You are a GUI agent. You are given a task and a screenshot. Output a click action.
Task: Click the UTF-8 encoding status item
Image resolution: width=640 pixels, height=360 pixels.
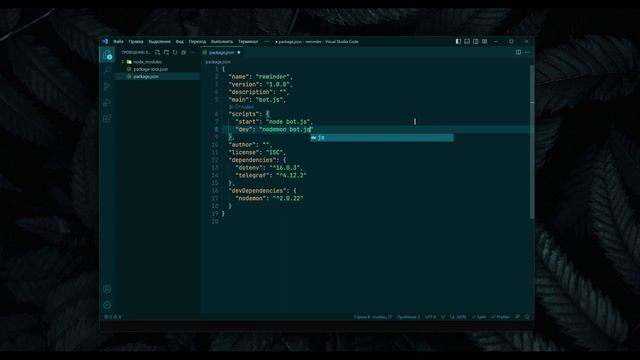tap(430, 317)
